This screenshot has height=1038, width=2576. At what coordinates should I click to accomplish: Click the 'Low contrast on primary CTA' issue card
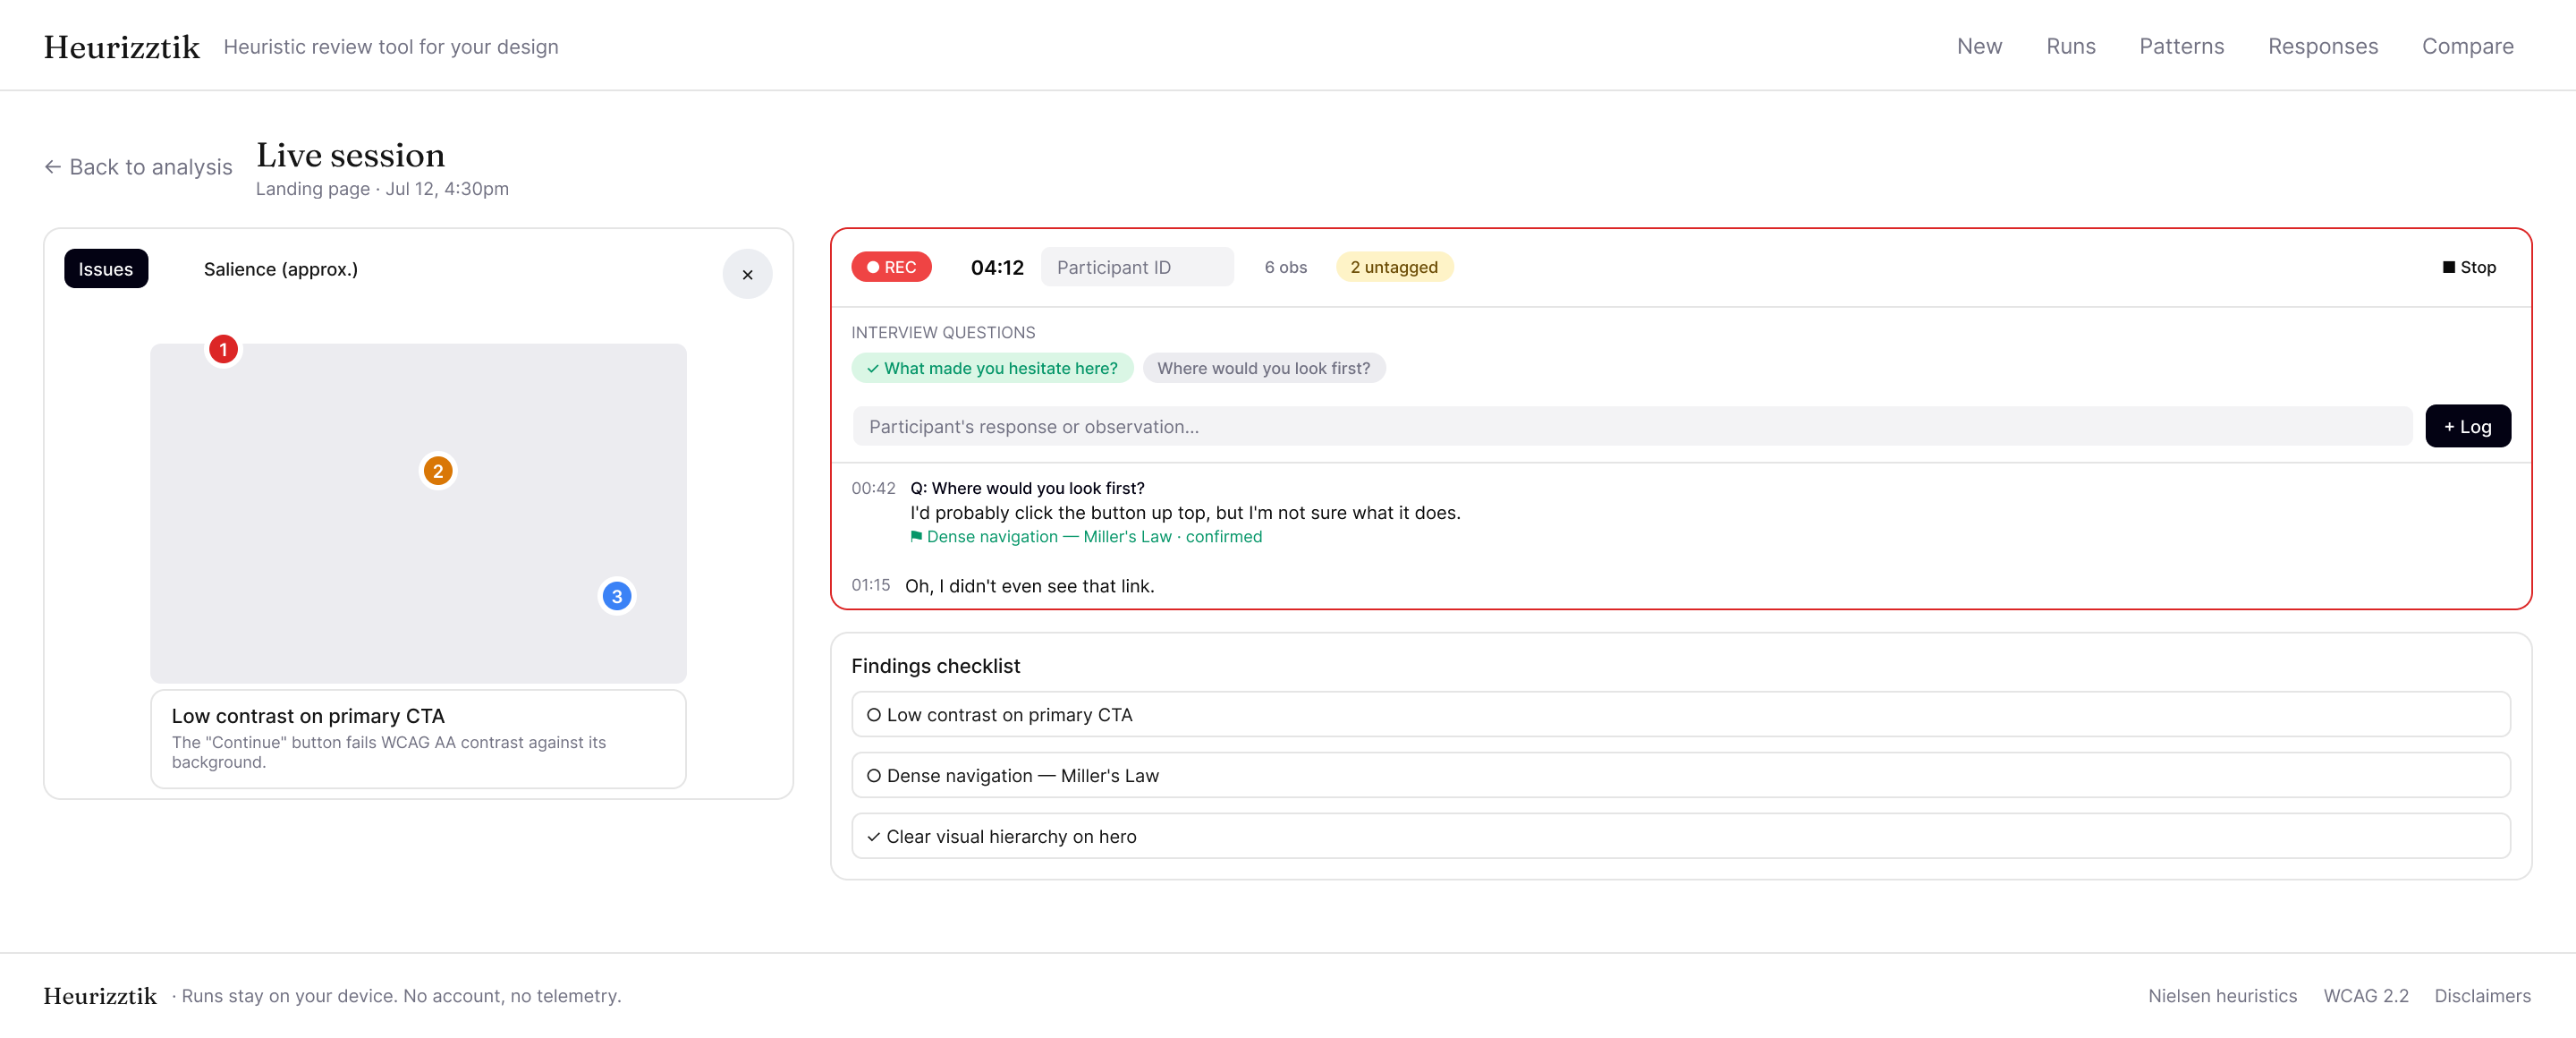click(418, 739)
